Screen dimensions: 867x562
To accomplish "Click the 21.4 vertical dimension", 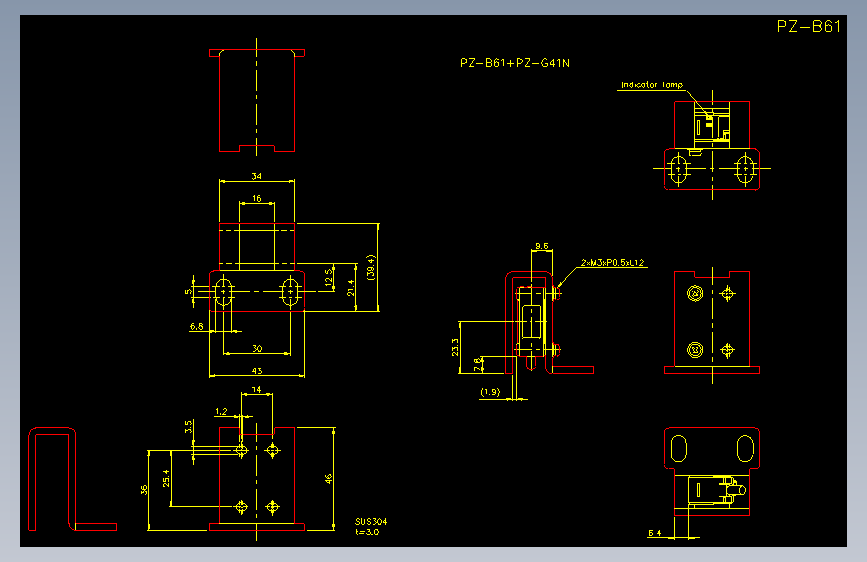I will click(351, 288).
